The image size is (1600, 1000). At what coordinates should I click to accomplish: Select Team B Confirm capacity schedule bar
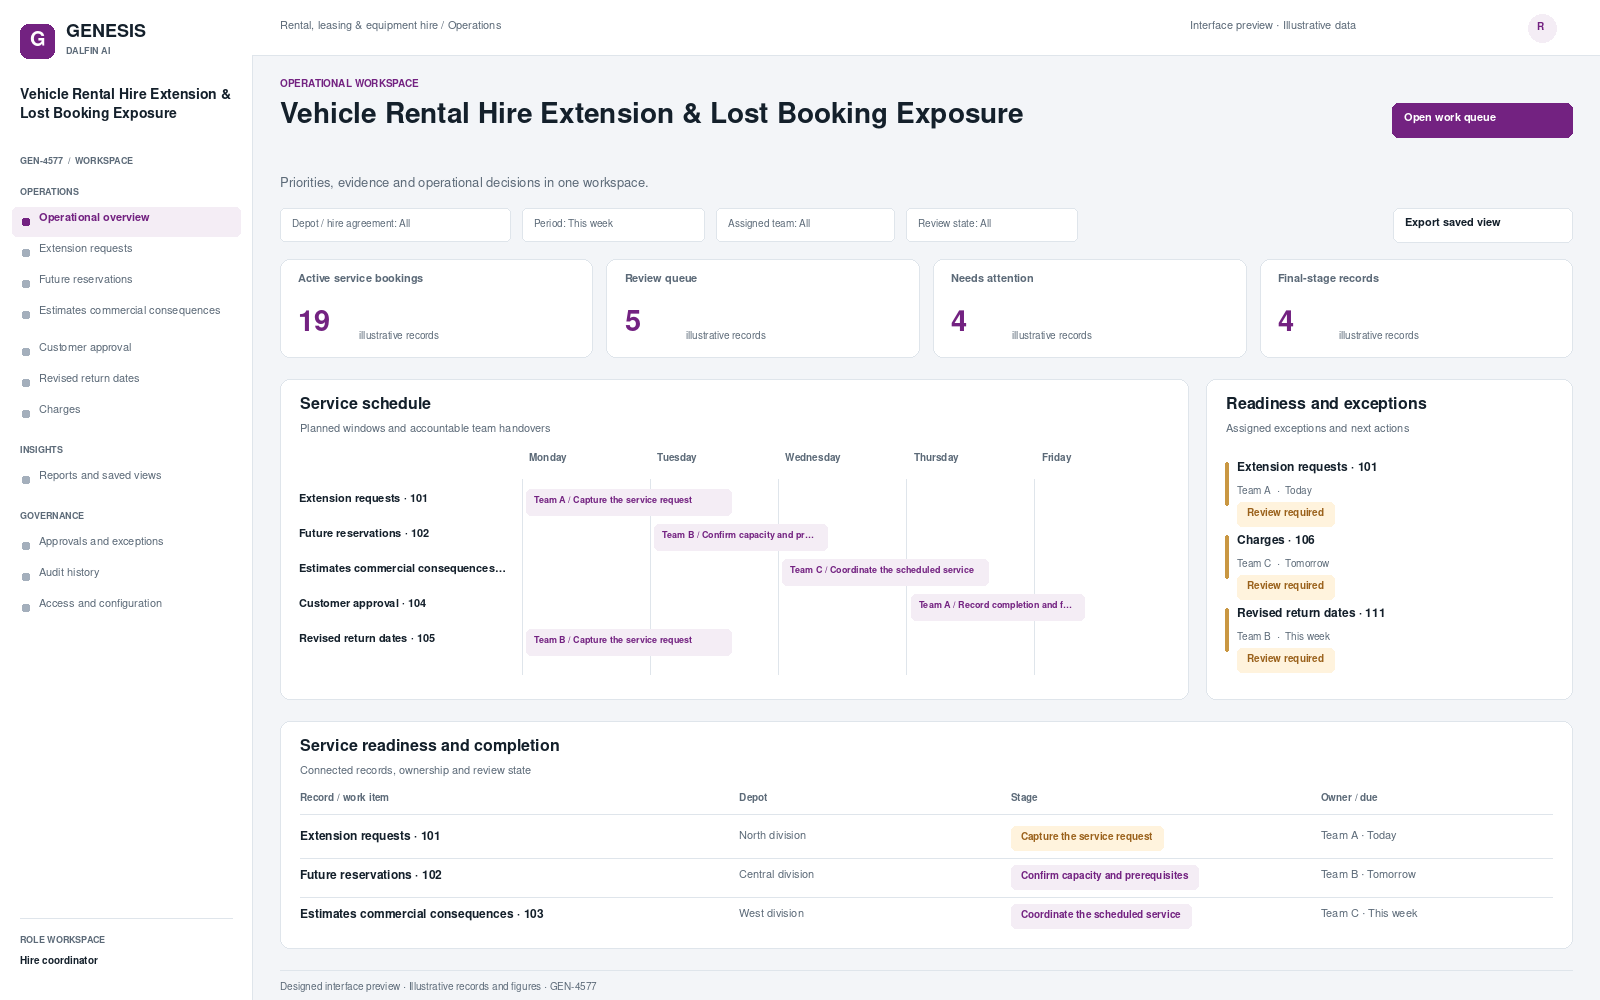coord(741,537)
